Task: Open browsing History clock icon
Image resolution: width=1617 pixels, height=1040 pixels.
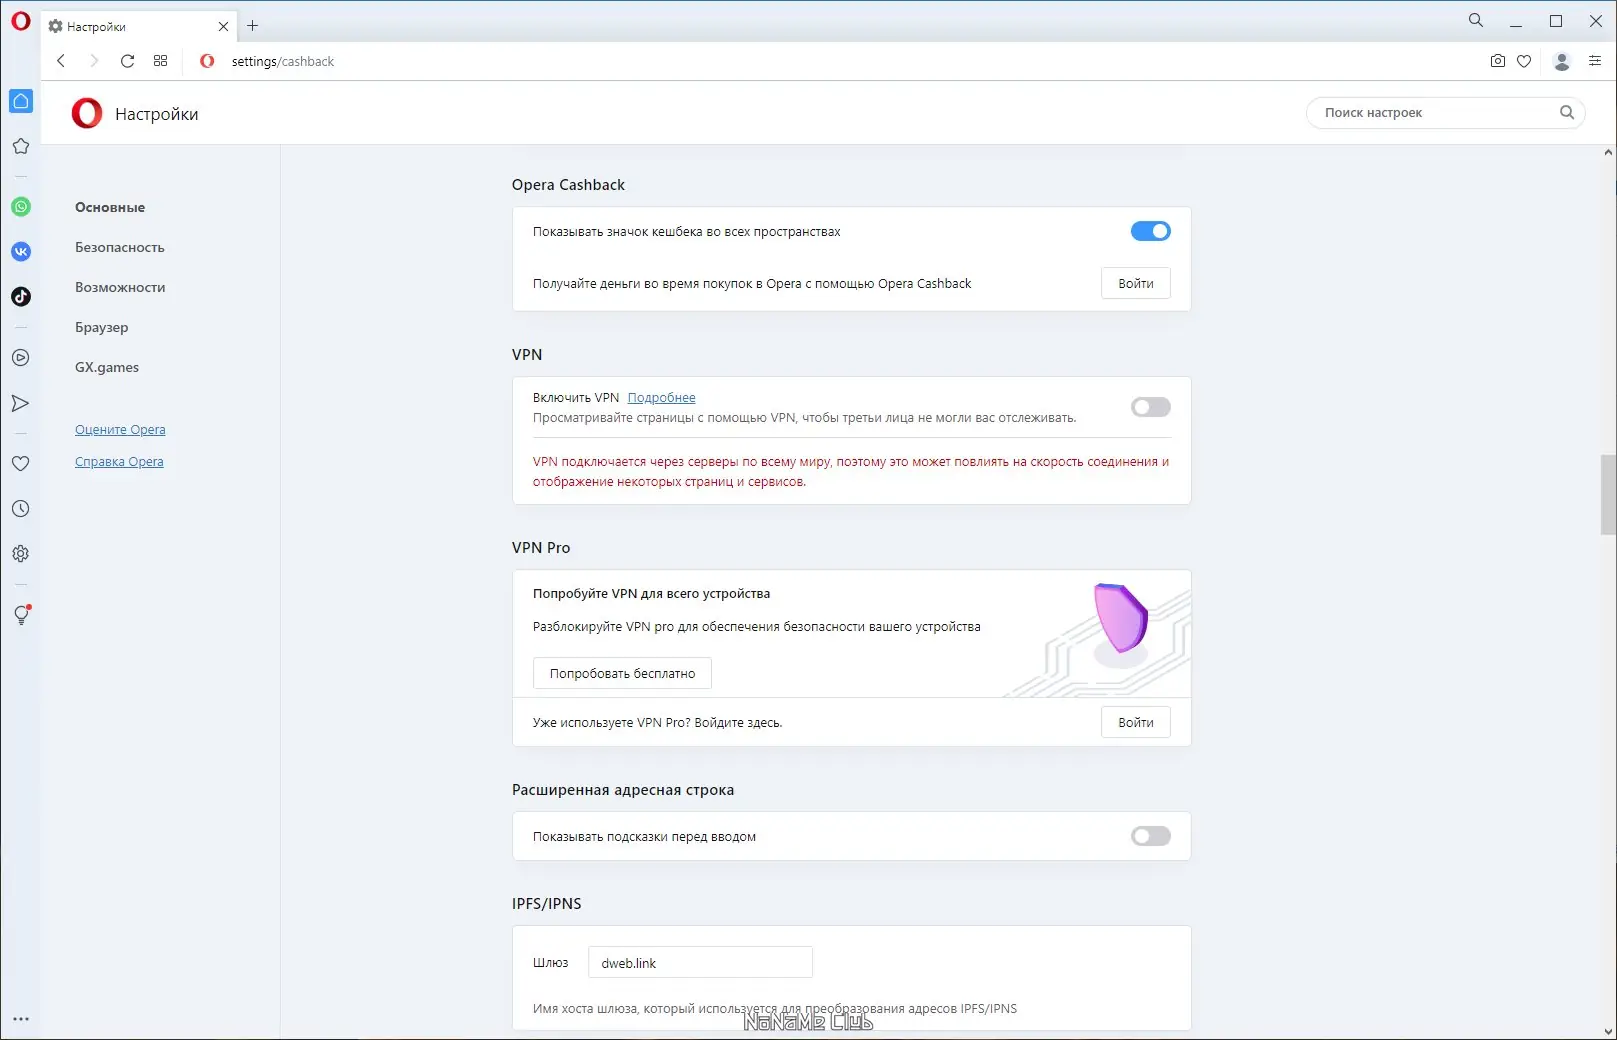Action: coord(21,509)
